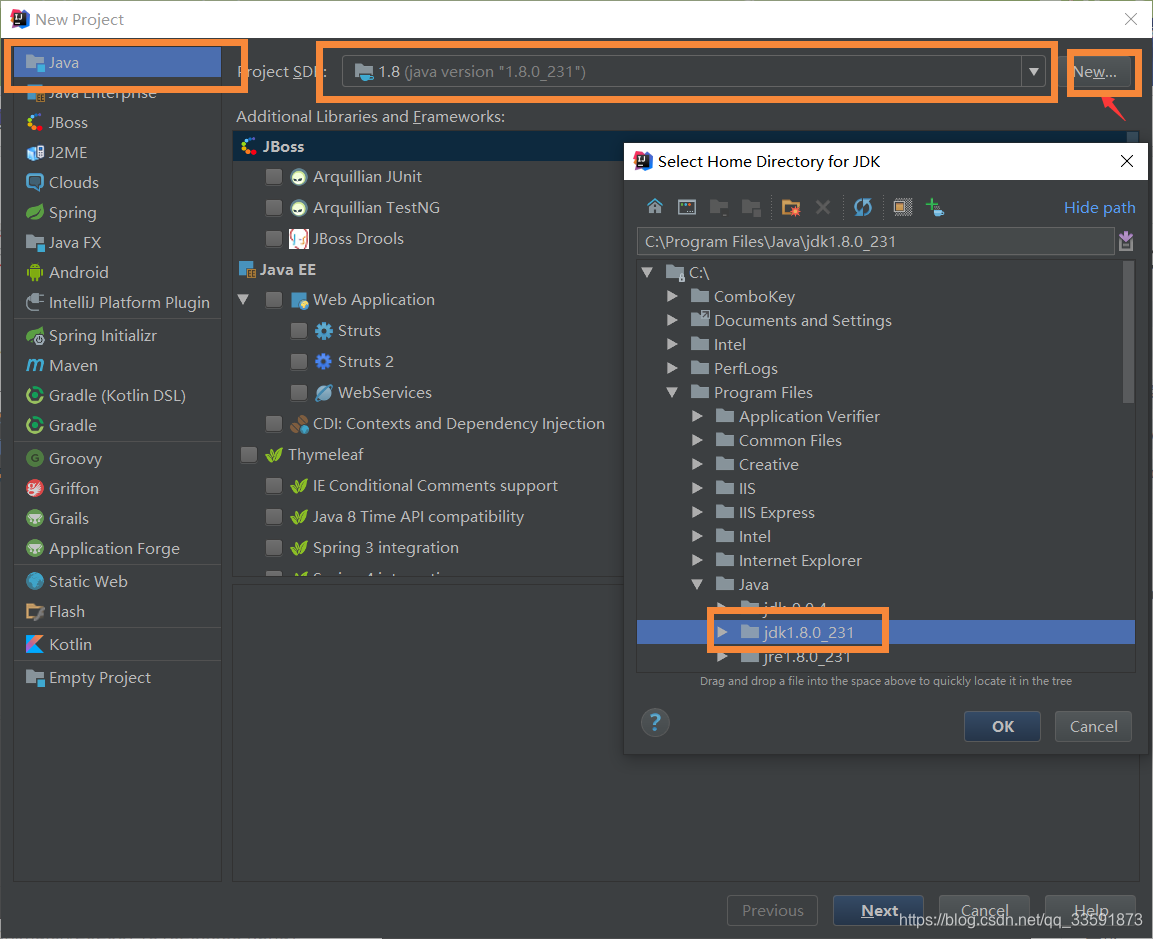Toggle Show hidden files and directories icon
1153x939 pixels.
click(902, 207)
